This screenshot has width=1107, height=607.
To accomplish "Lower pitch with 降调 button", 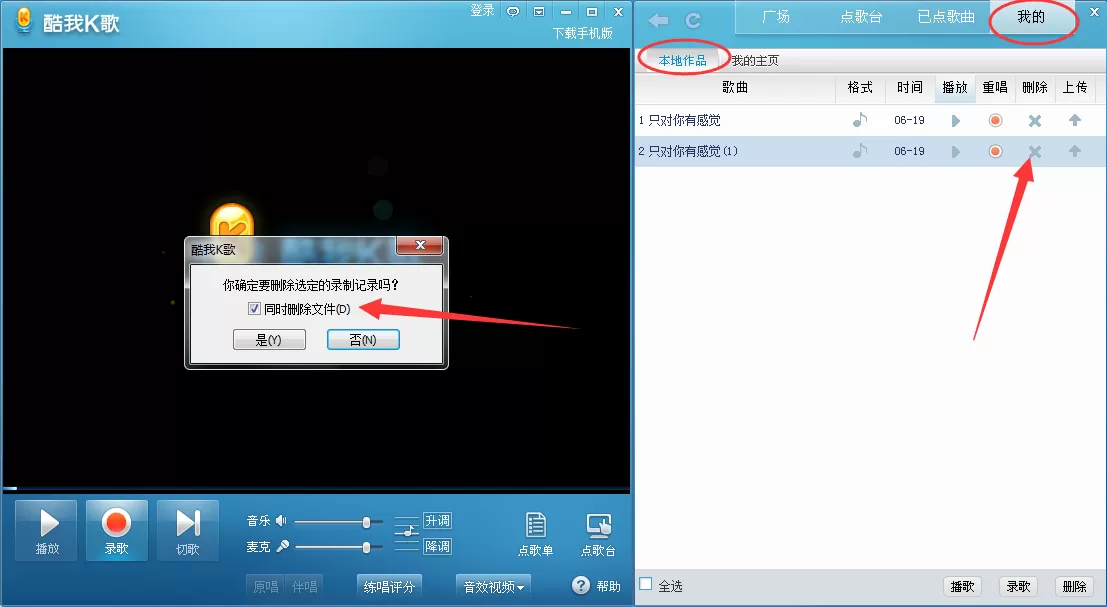I will (437, 546).
